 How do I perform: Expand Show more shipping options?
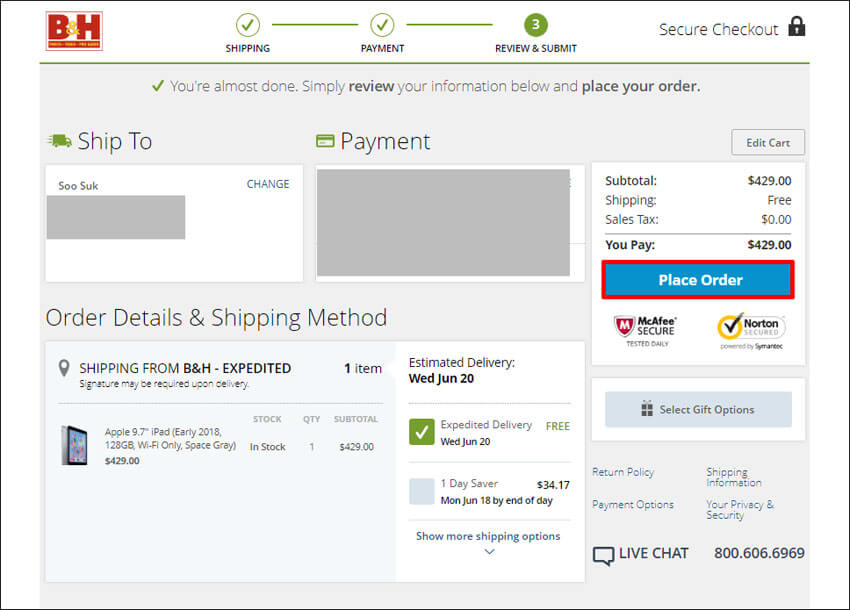[x=488, y=536]
